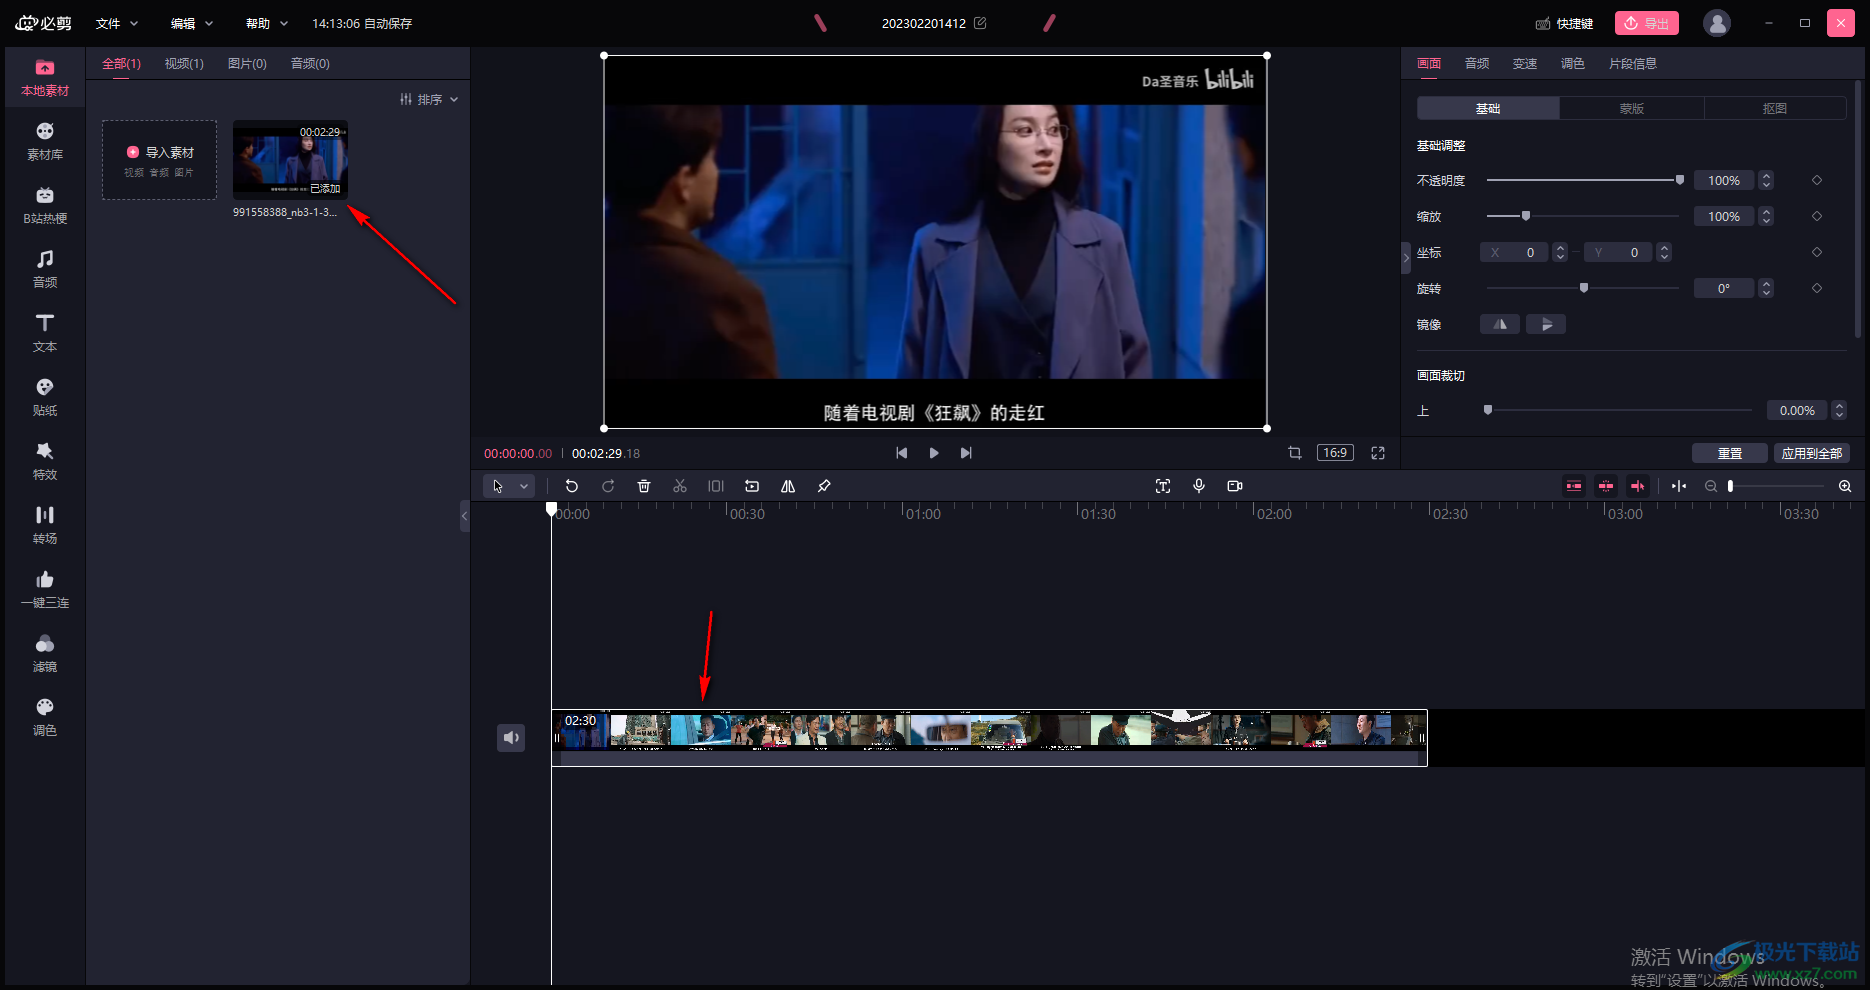The image size is (1870, 990).
Task: Open the 文件 file menu dropdown
Action: [117, 23]
